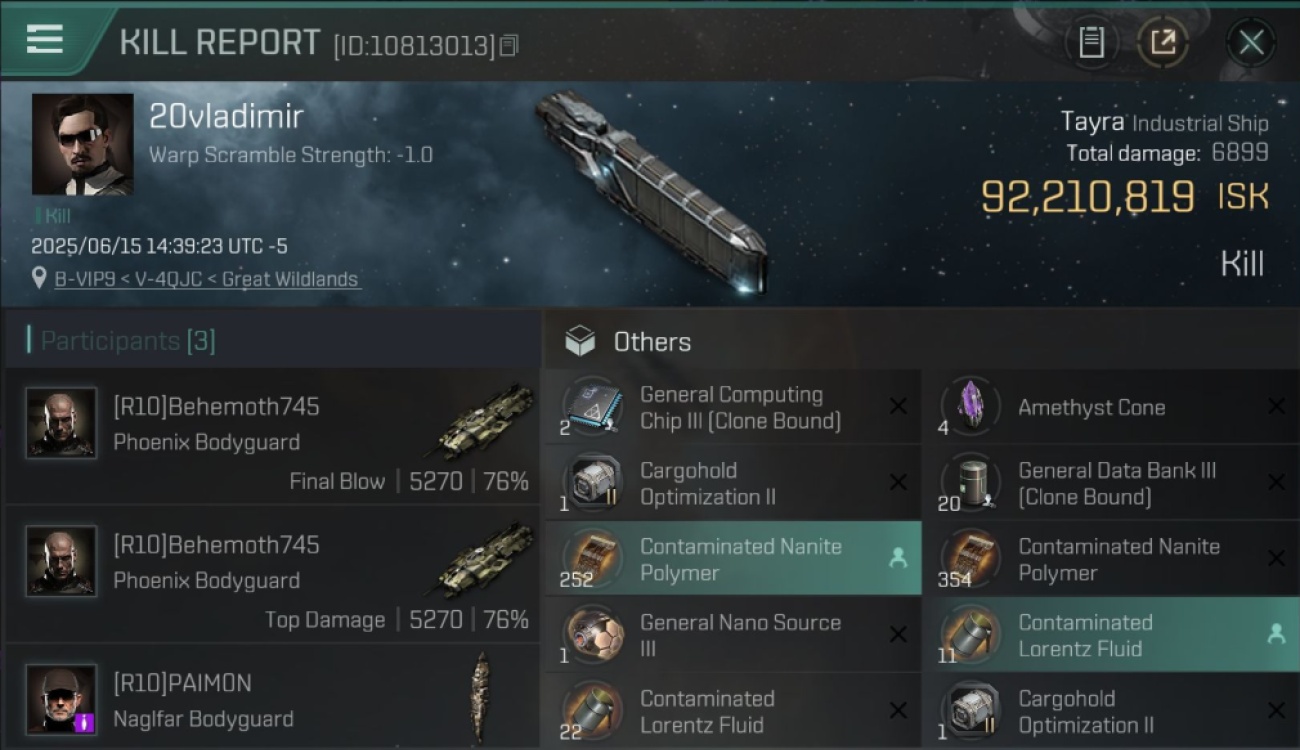
Task: Click the Tayra ship image
Action: tap(652, 192)
